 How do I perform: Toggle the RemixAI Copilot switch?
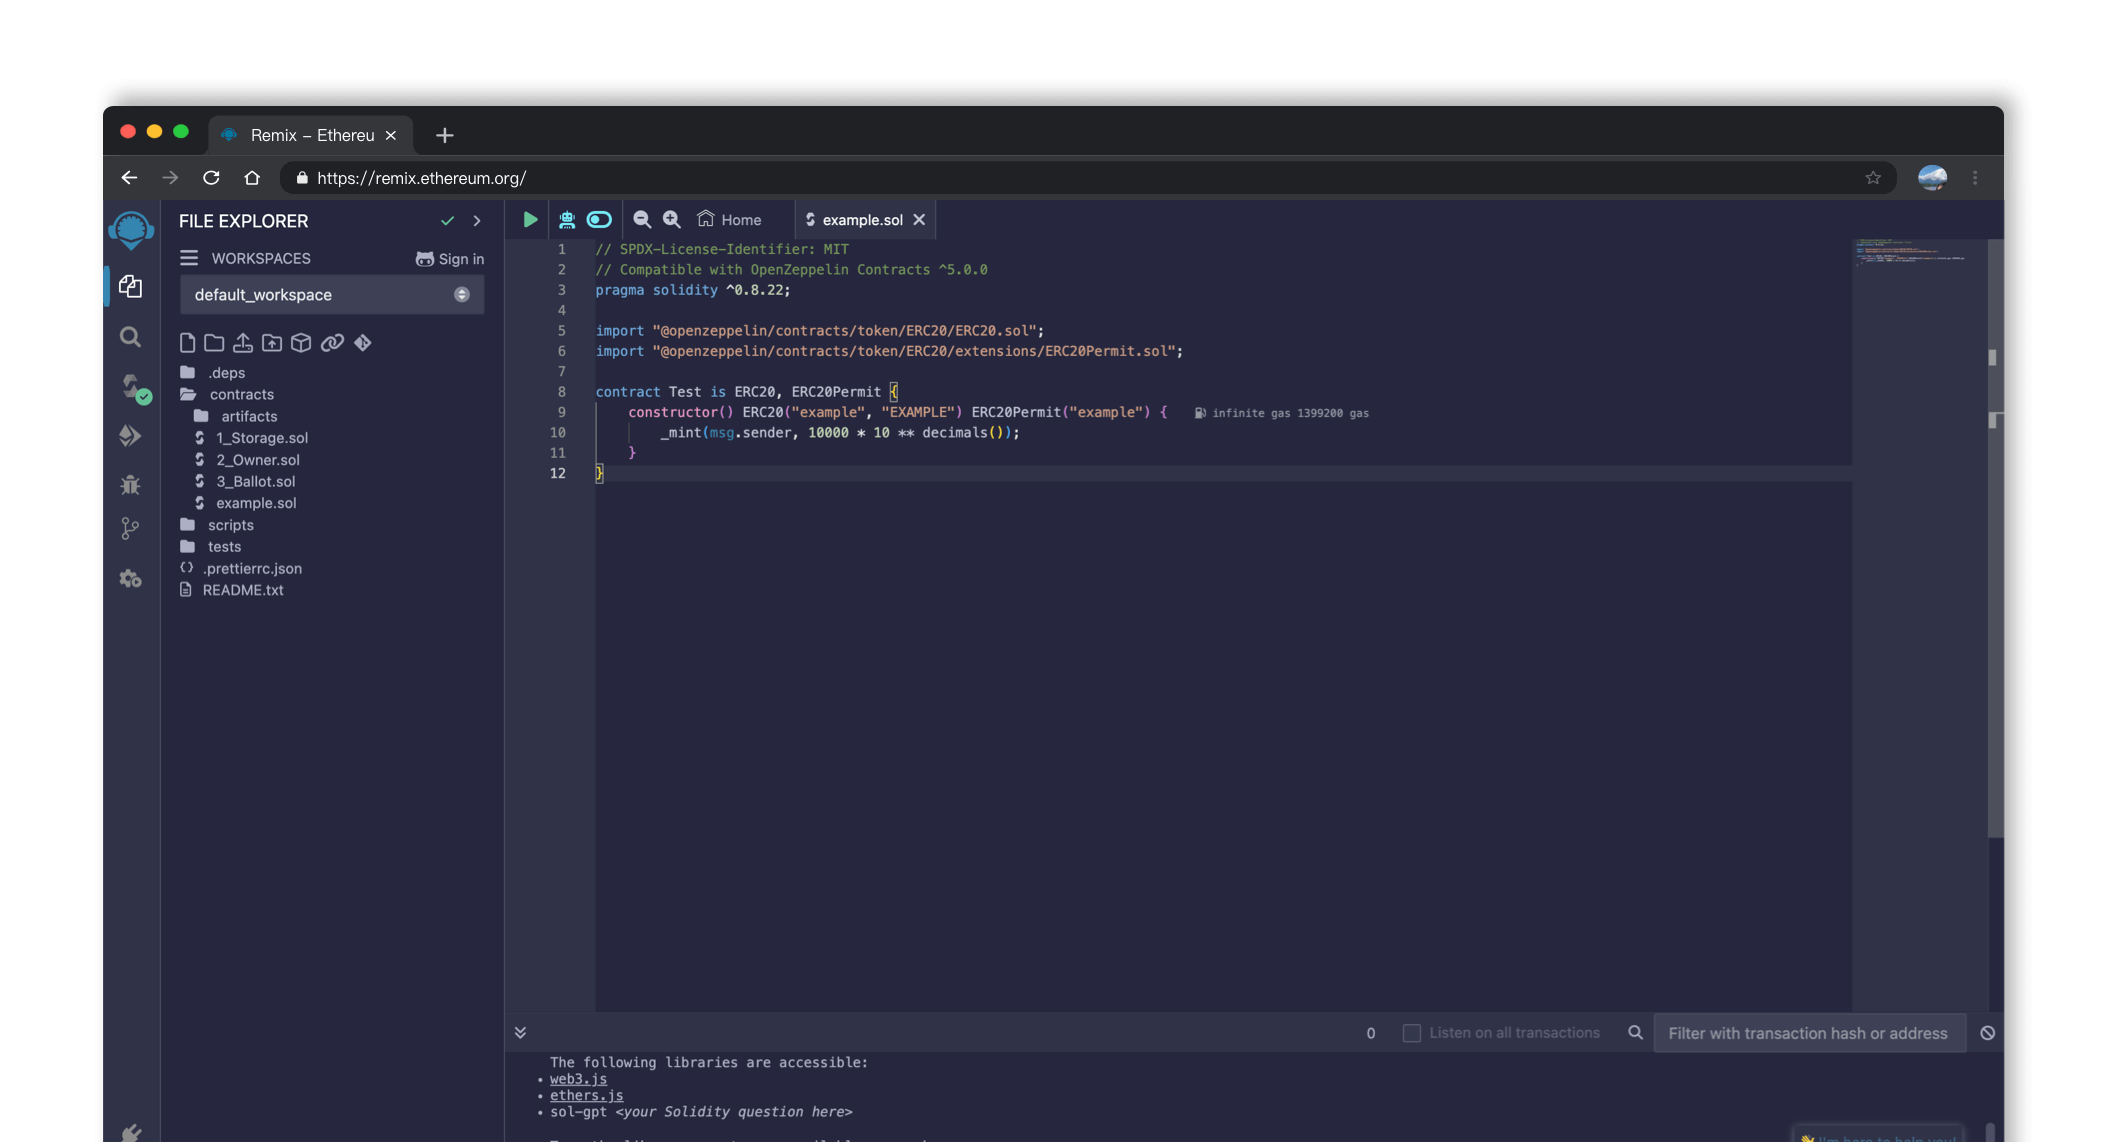pos(599,219)
